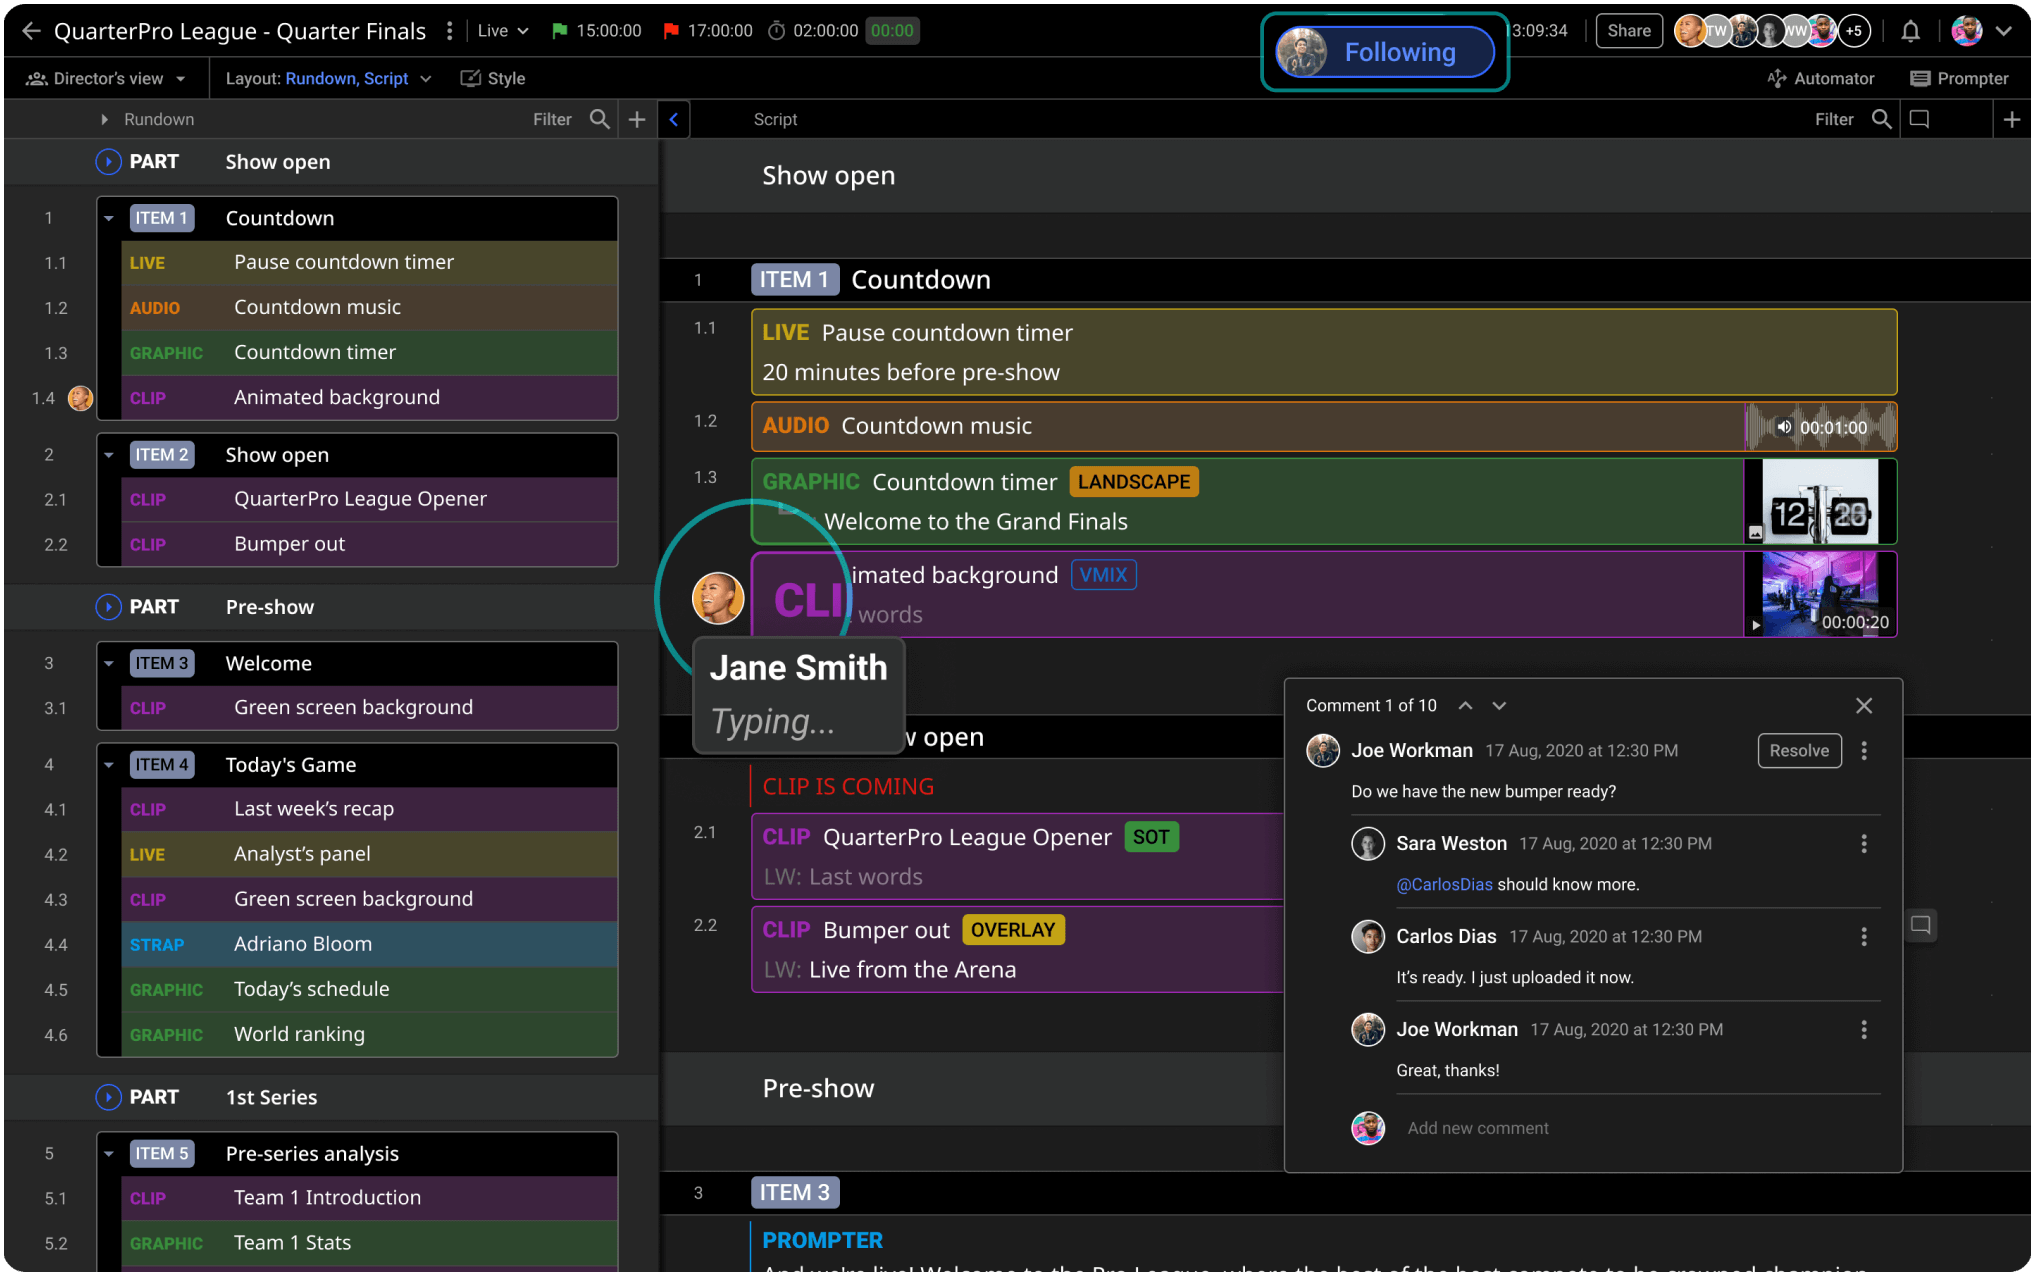Select the Script tab in center panel
Screen dimensions: 2035x1276
tap(774, 118)
